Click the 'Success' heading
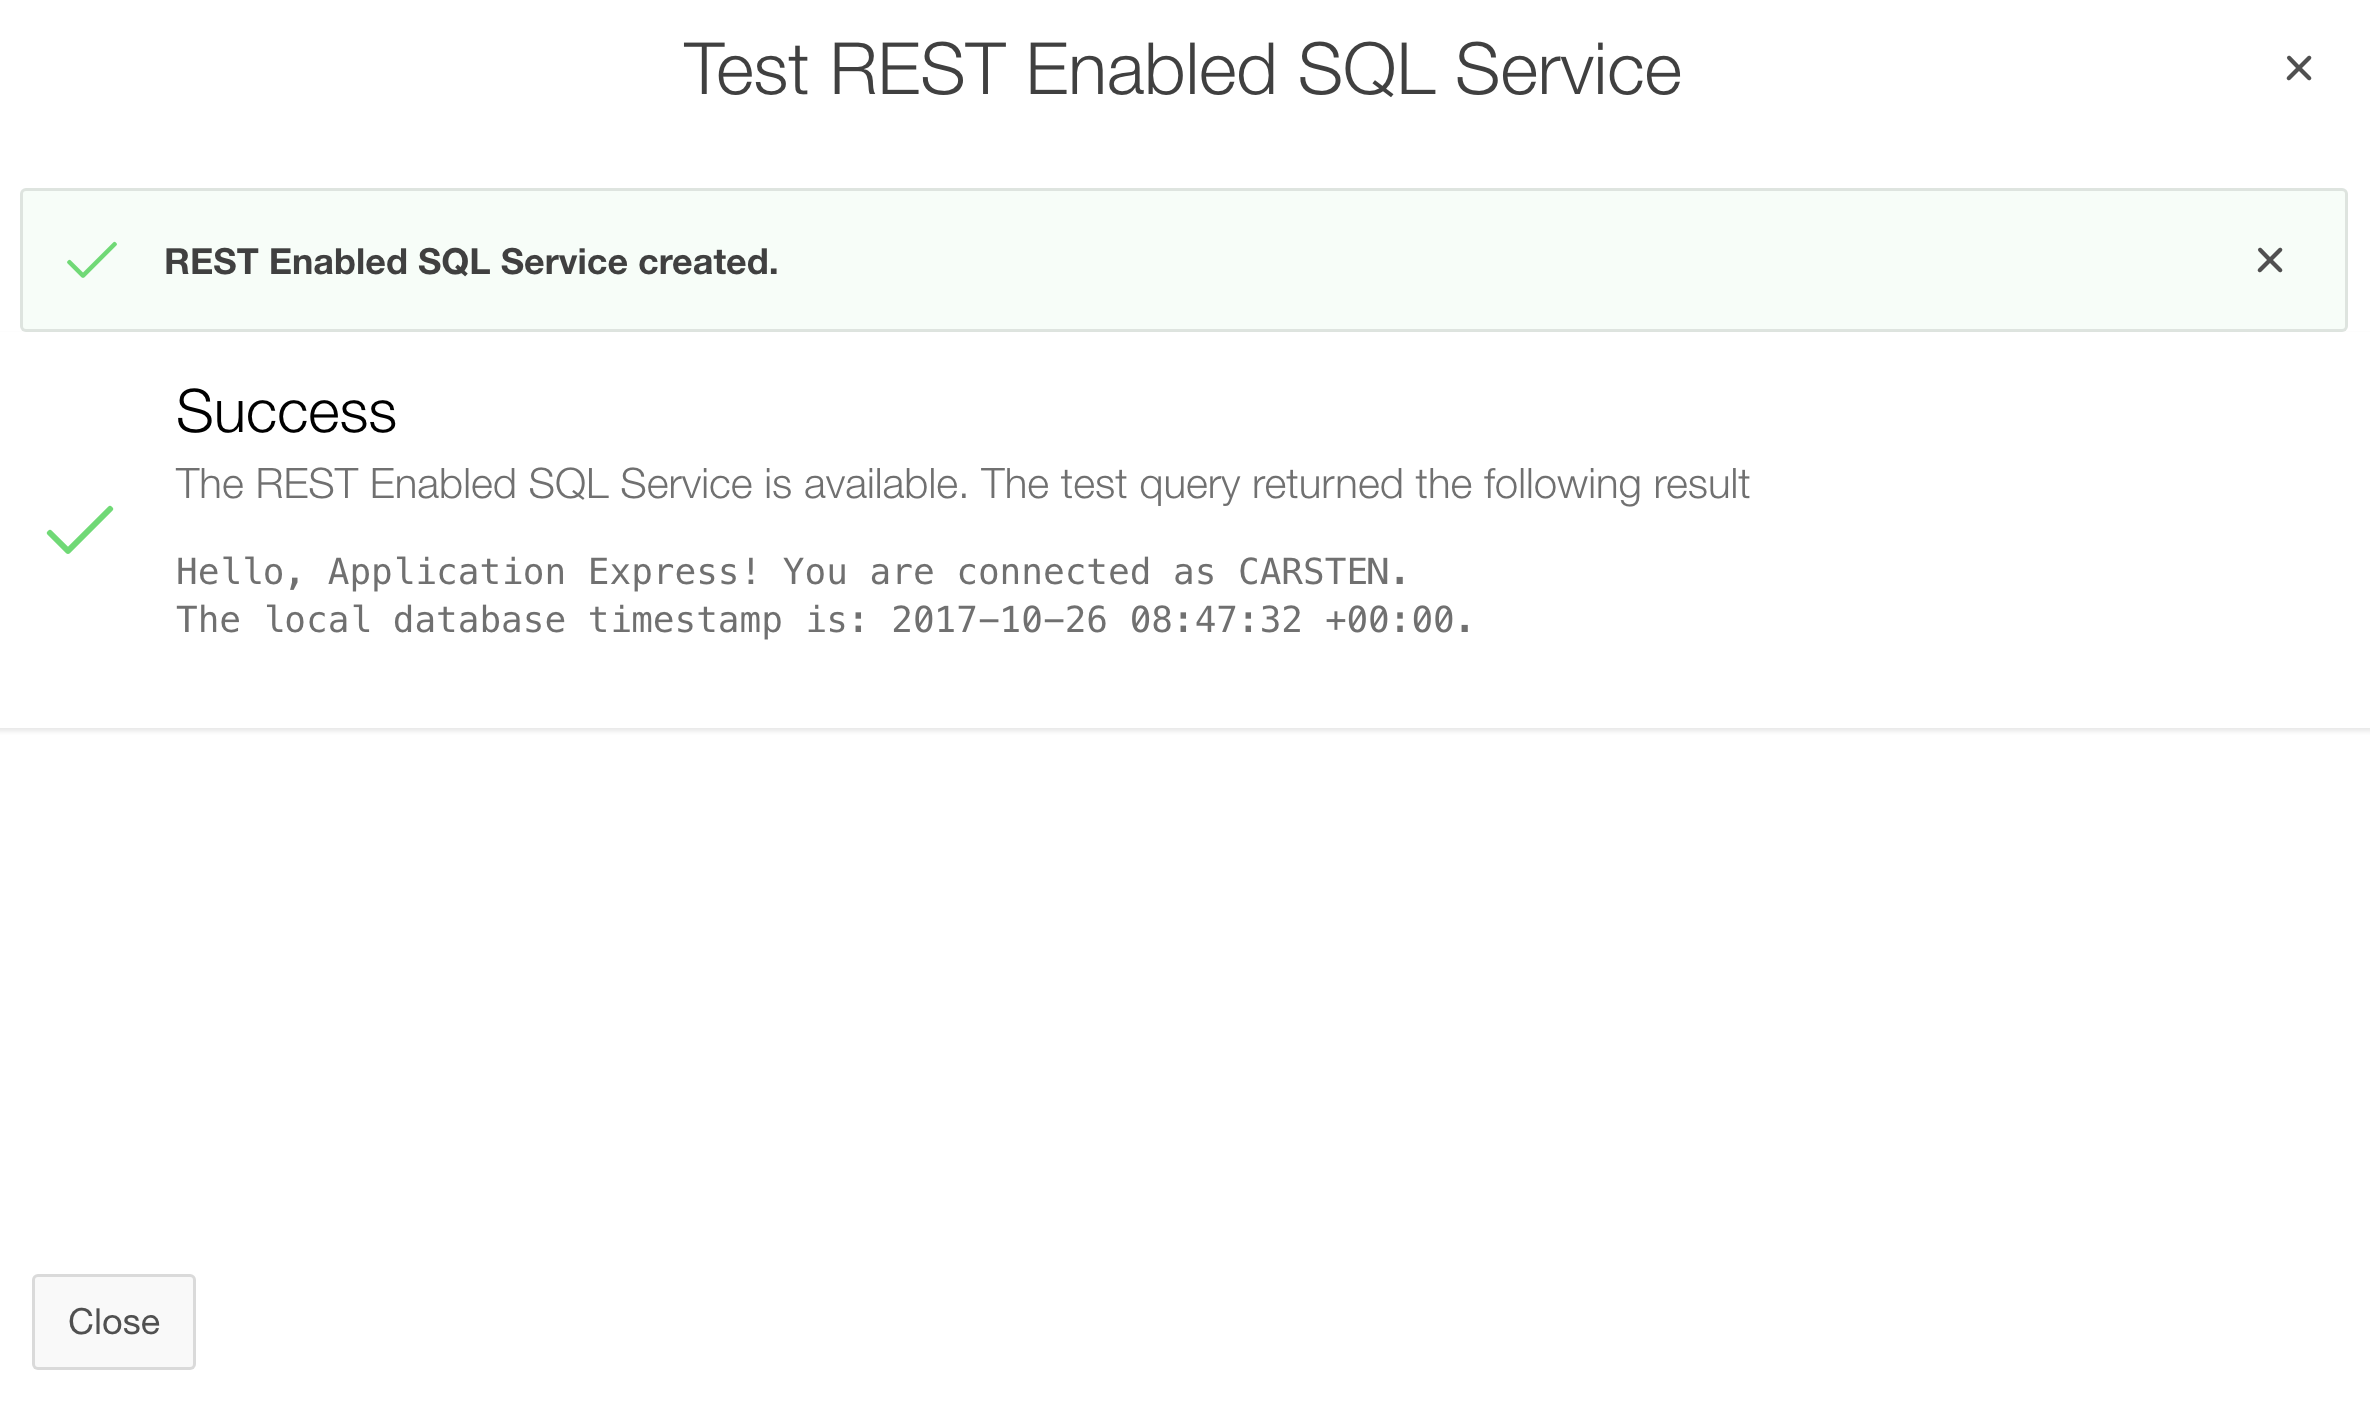The height and width of the screenshot is (1404, 2370). [286, 411]
